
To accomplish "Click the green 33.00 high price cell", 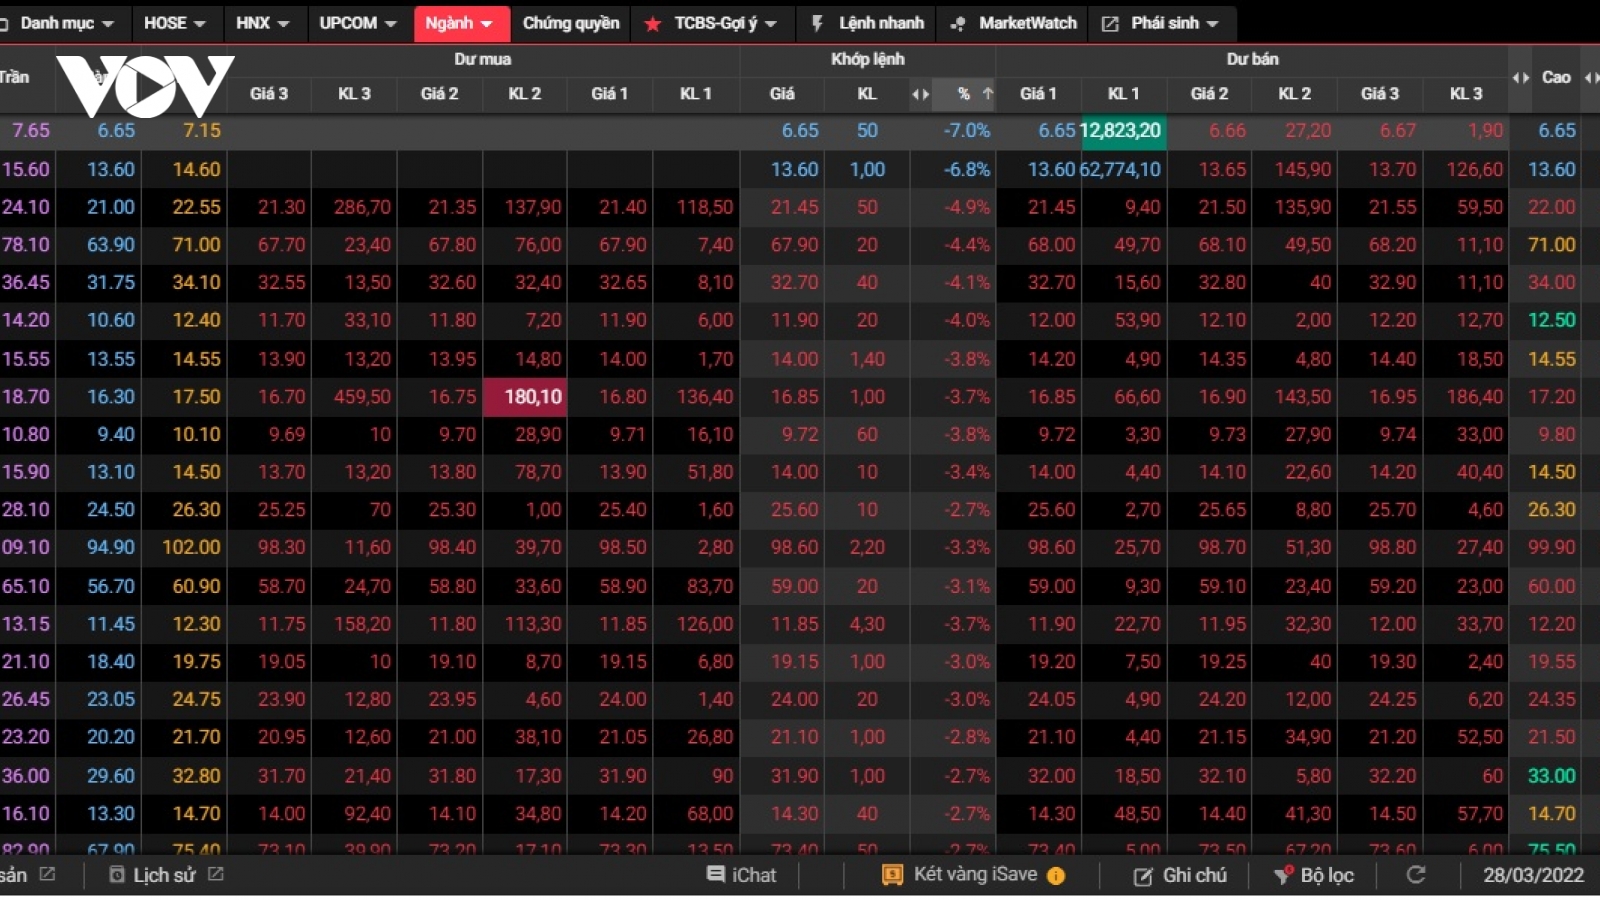I will [1551, 776].
